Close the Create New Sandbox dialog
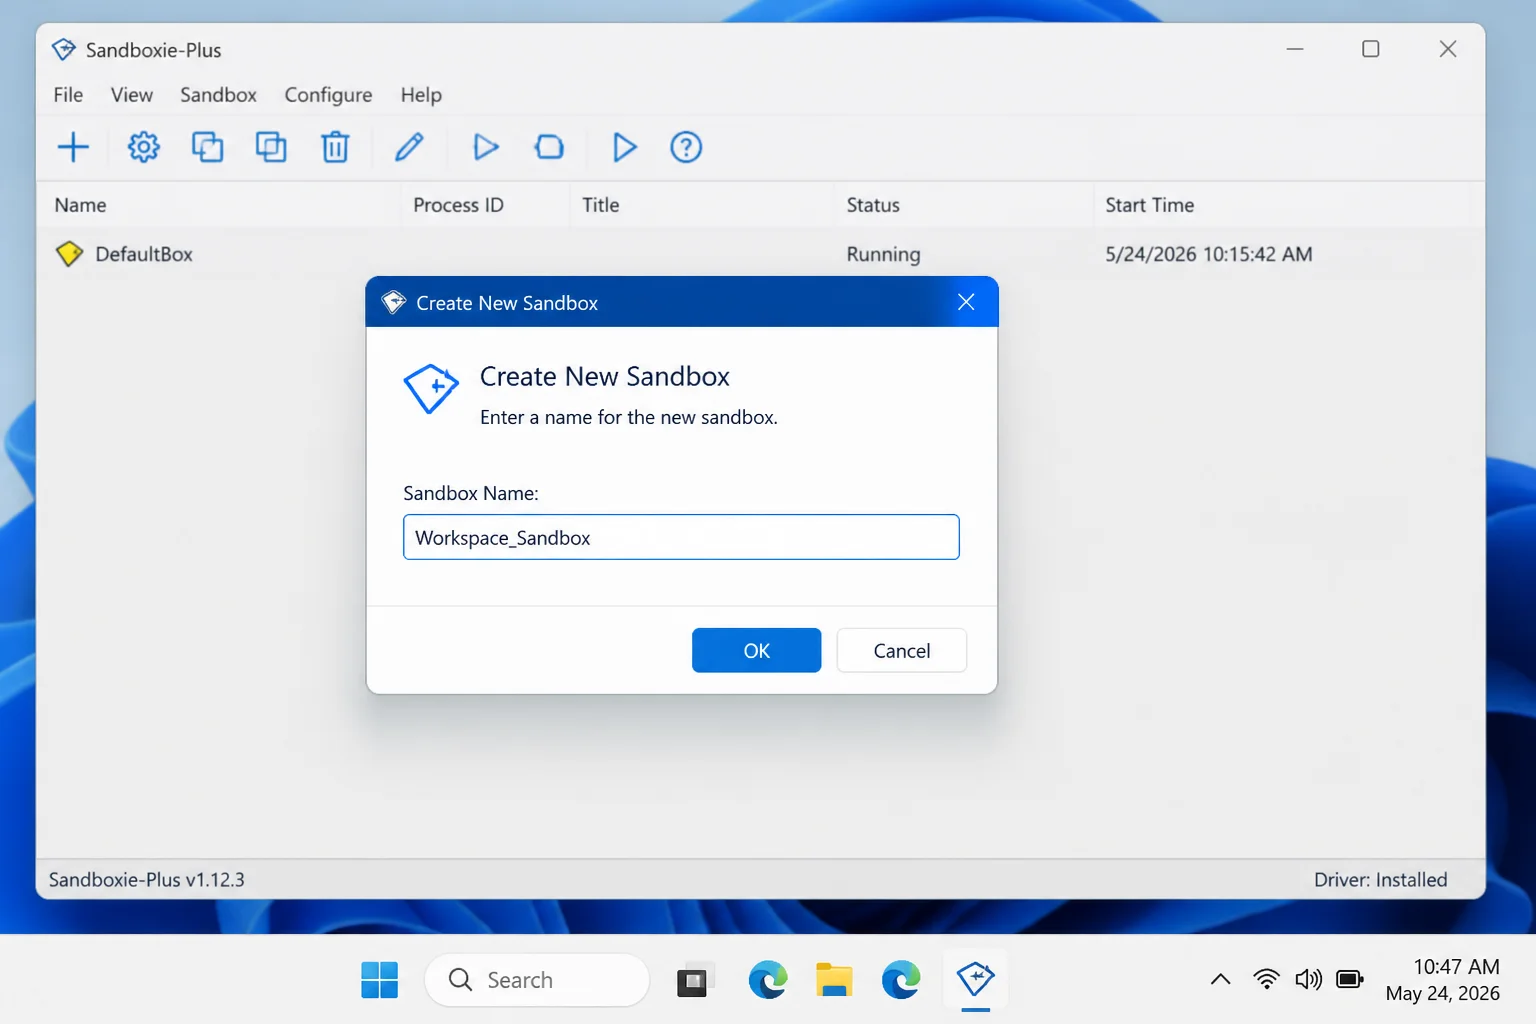The height and width of the screenshot is (1024, 1536). click(x=966, y=302)
